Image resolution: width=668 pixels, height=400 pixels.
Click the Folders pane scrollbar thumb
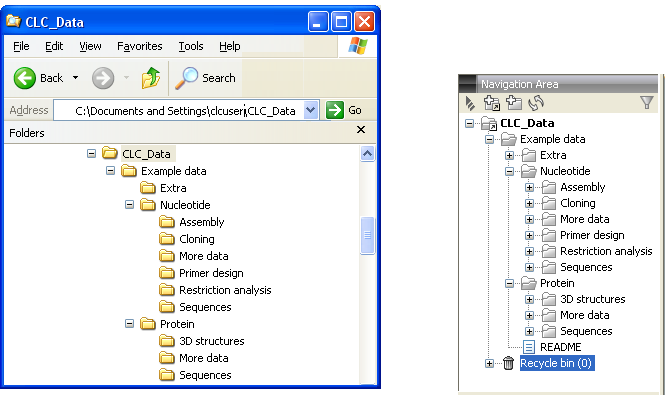tap(366, 236)
